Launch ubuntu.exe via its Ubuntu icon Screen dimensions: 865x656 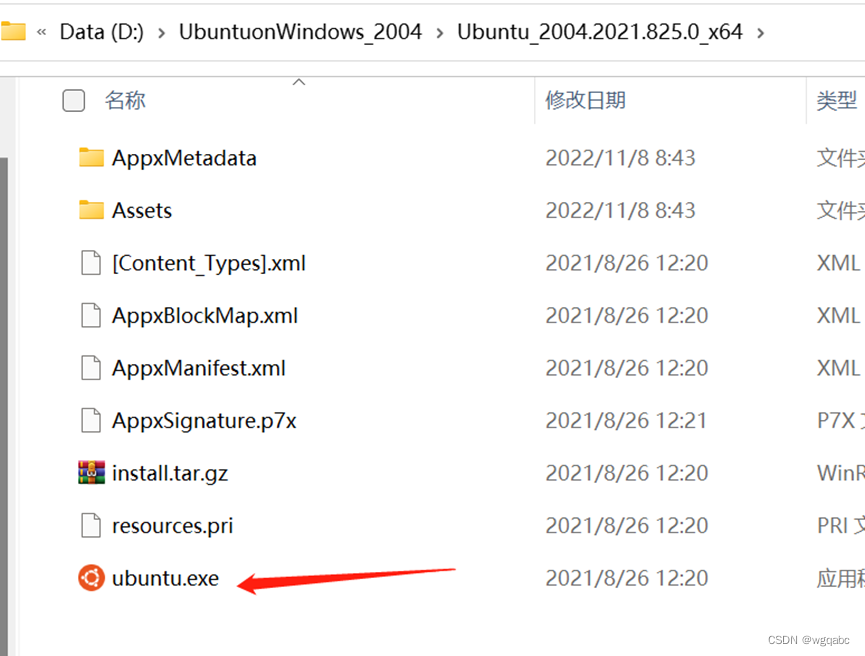90,578
